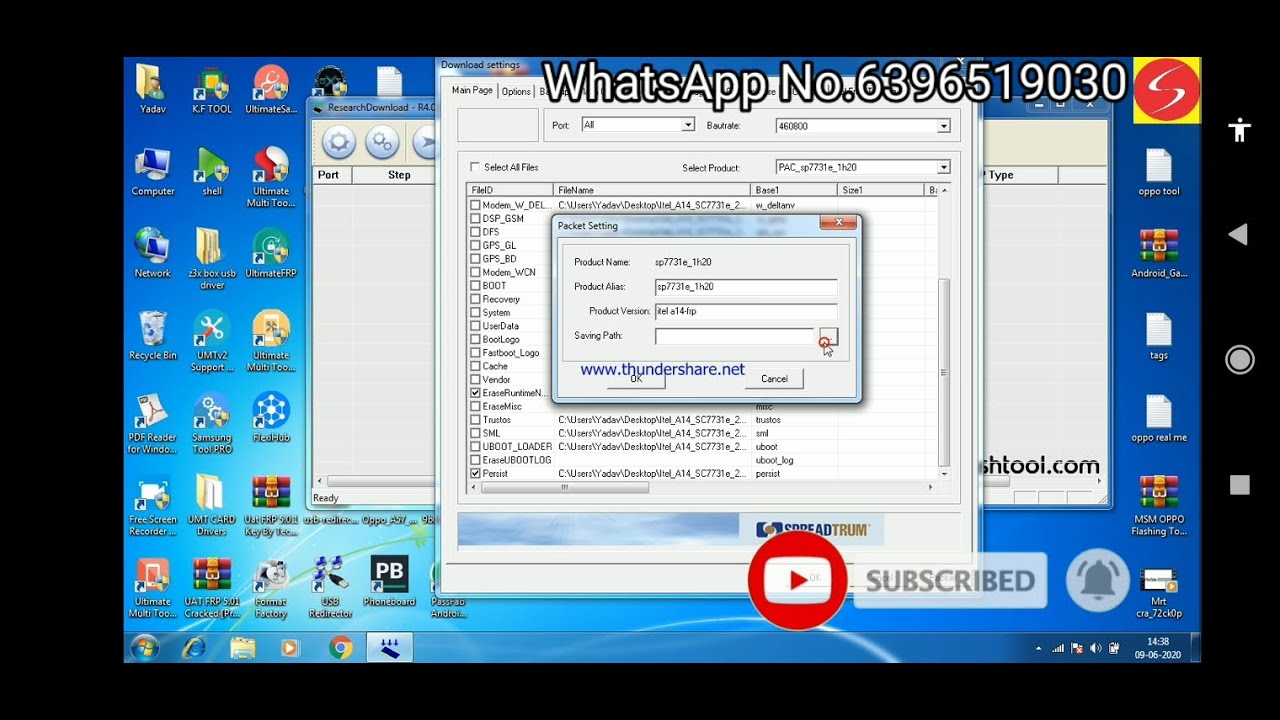Image resolution: width=1280 pixels, height=720 pixels.
Task: Open the PhoneBoard desktop shortcut
Action: pyautogui.click(x=389, y=582)
